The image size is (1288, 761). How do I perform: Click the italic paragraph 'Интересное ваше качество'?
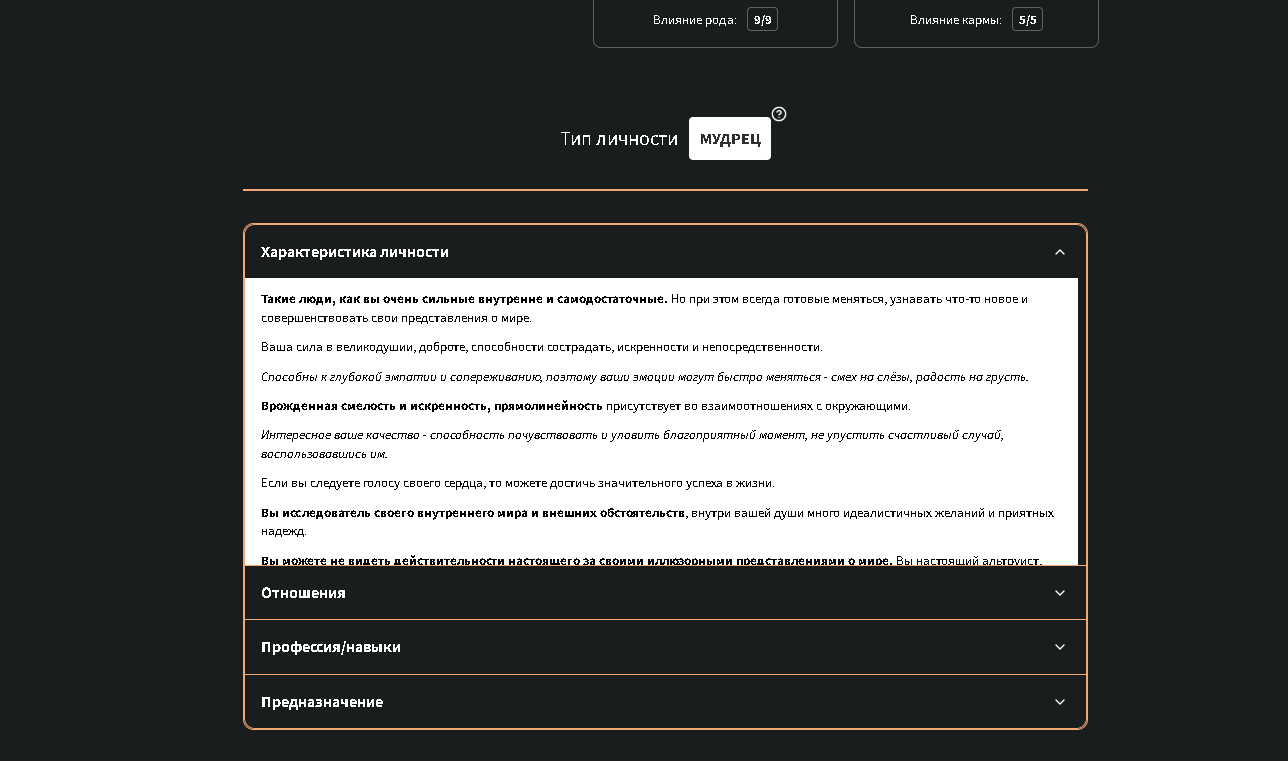pos(632,444)
